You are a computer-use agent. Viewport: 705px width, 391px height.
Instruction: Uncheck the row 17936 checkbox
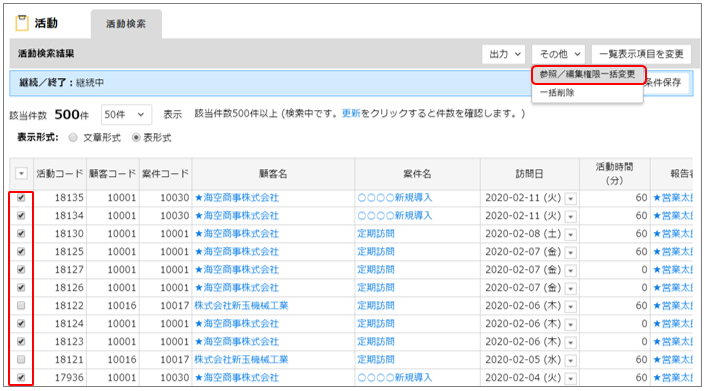[x=21, y=378]
